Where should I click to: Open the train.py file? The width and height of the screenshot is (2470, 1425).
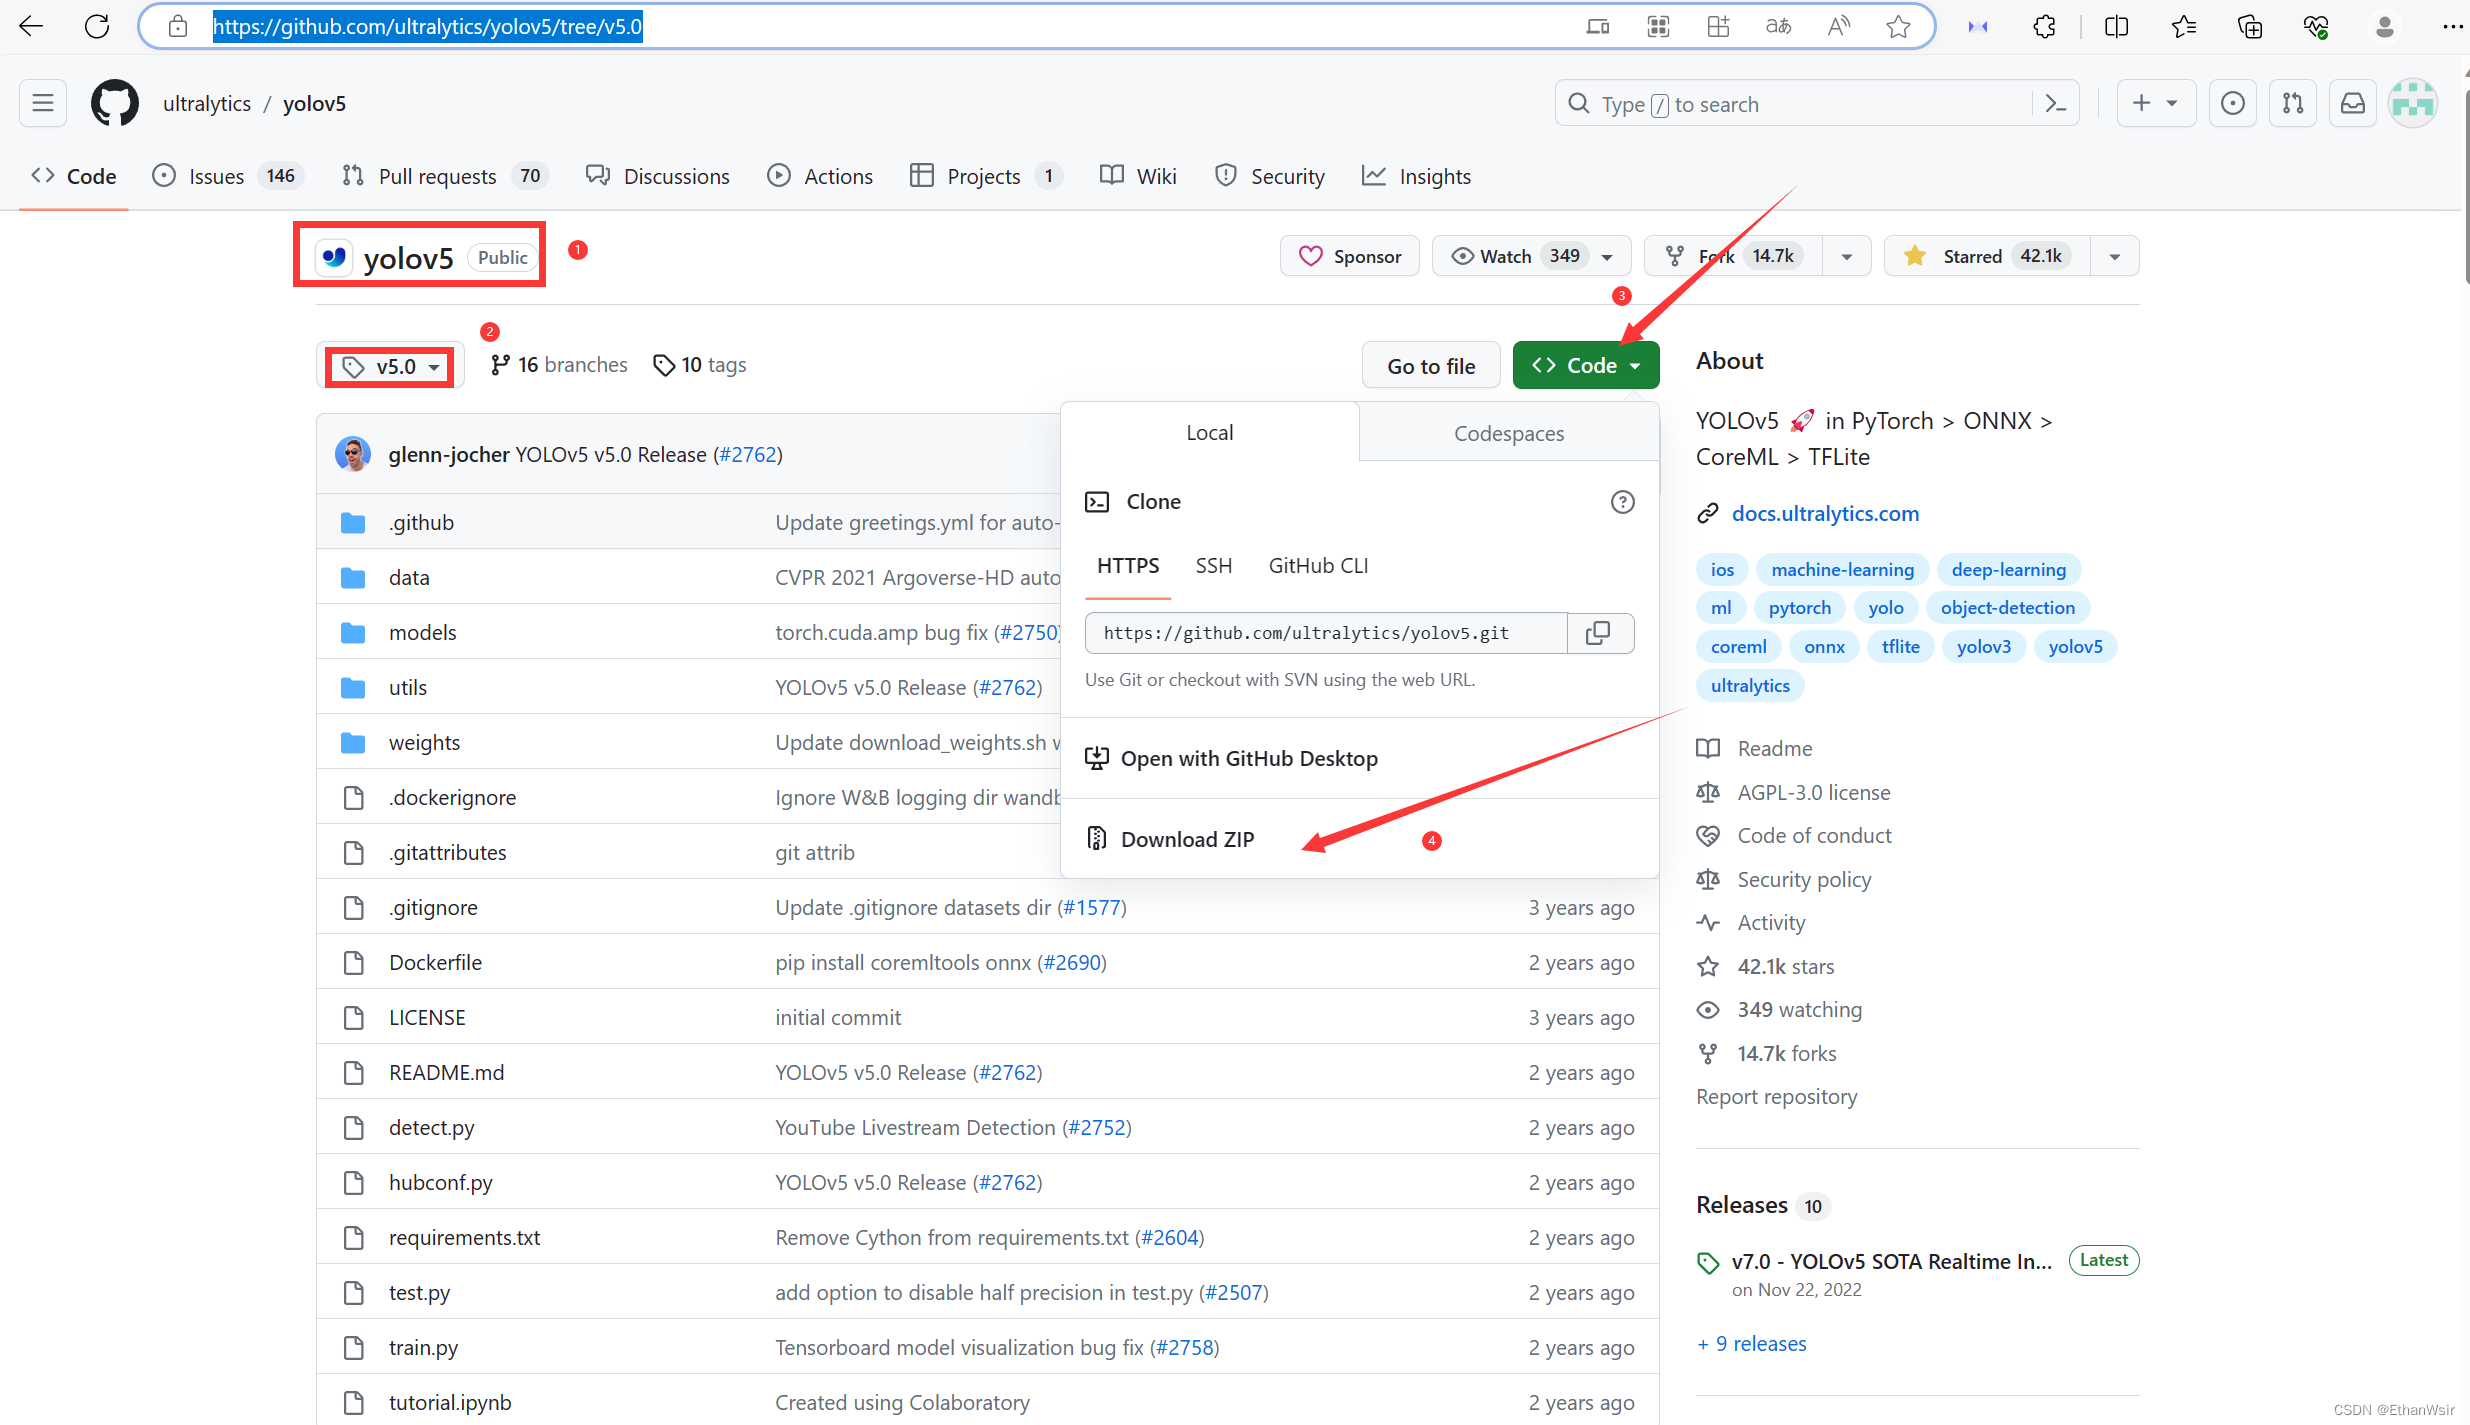coord(423,1347)
